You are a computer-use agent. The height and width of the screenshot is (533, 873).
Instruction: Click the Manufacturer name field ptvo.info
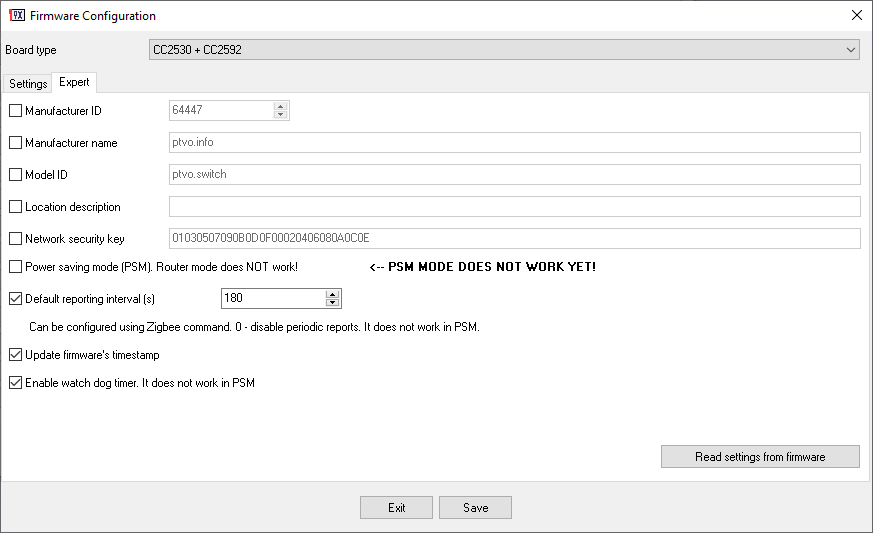[514, 142]
